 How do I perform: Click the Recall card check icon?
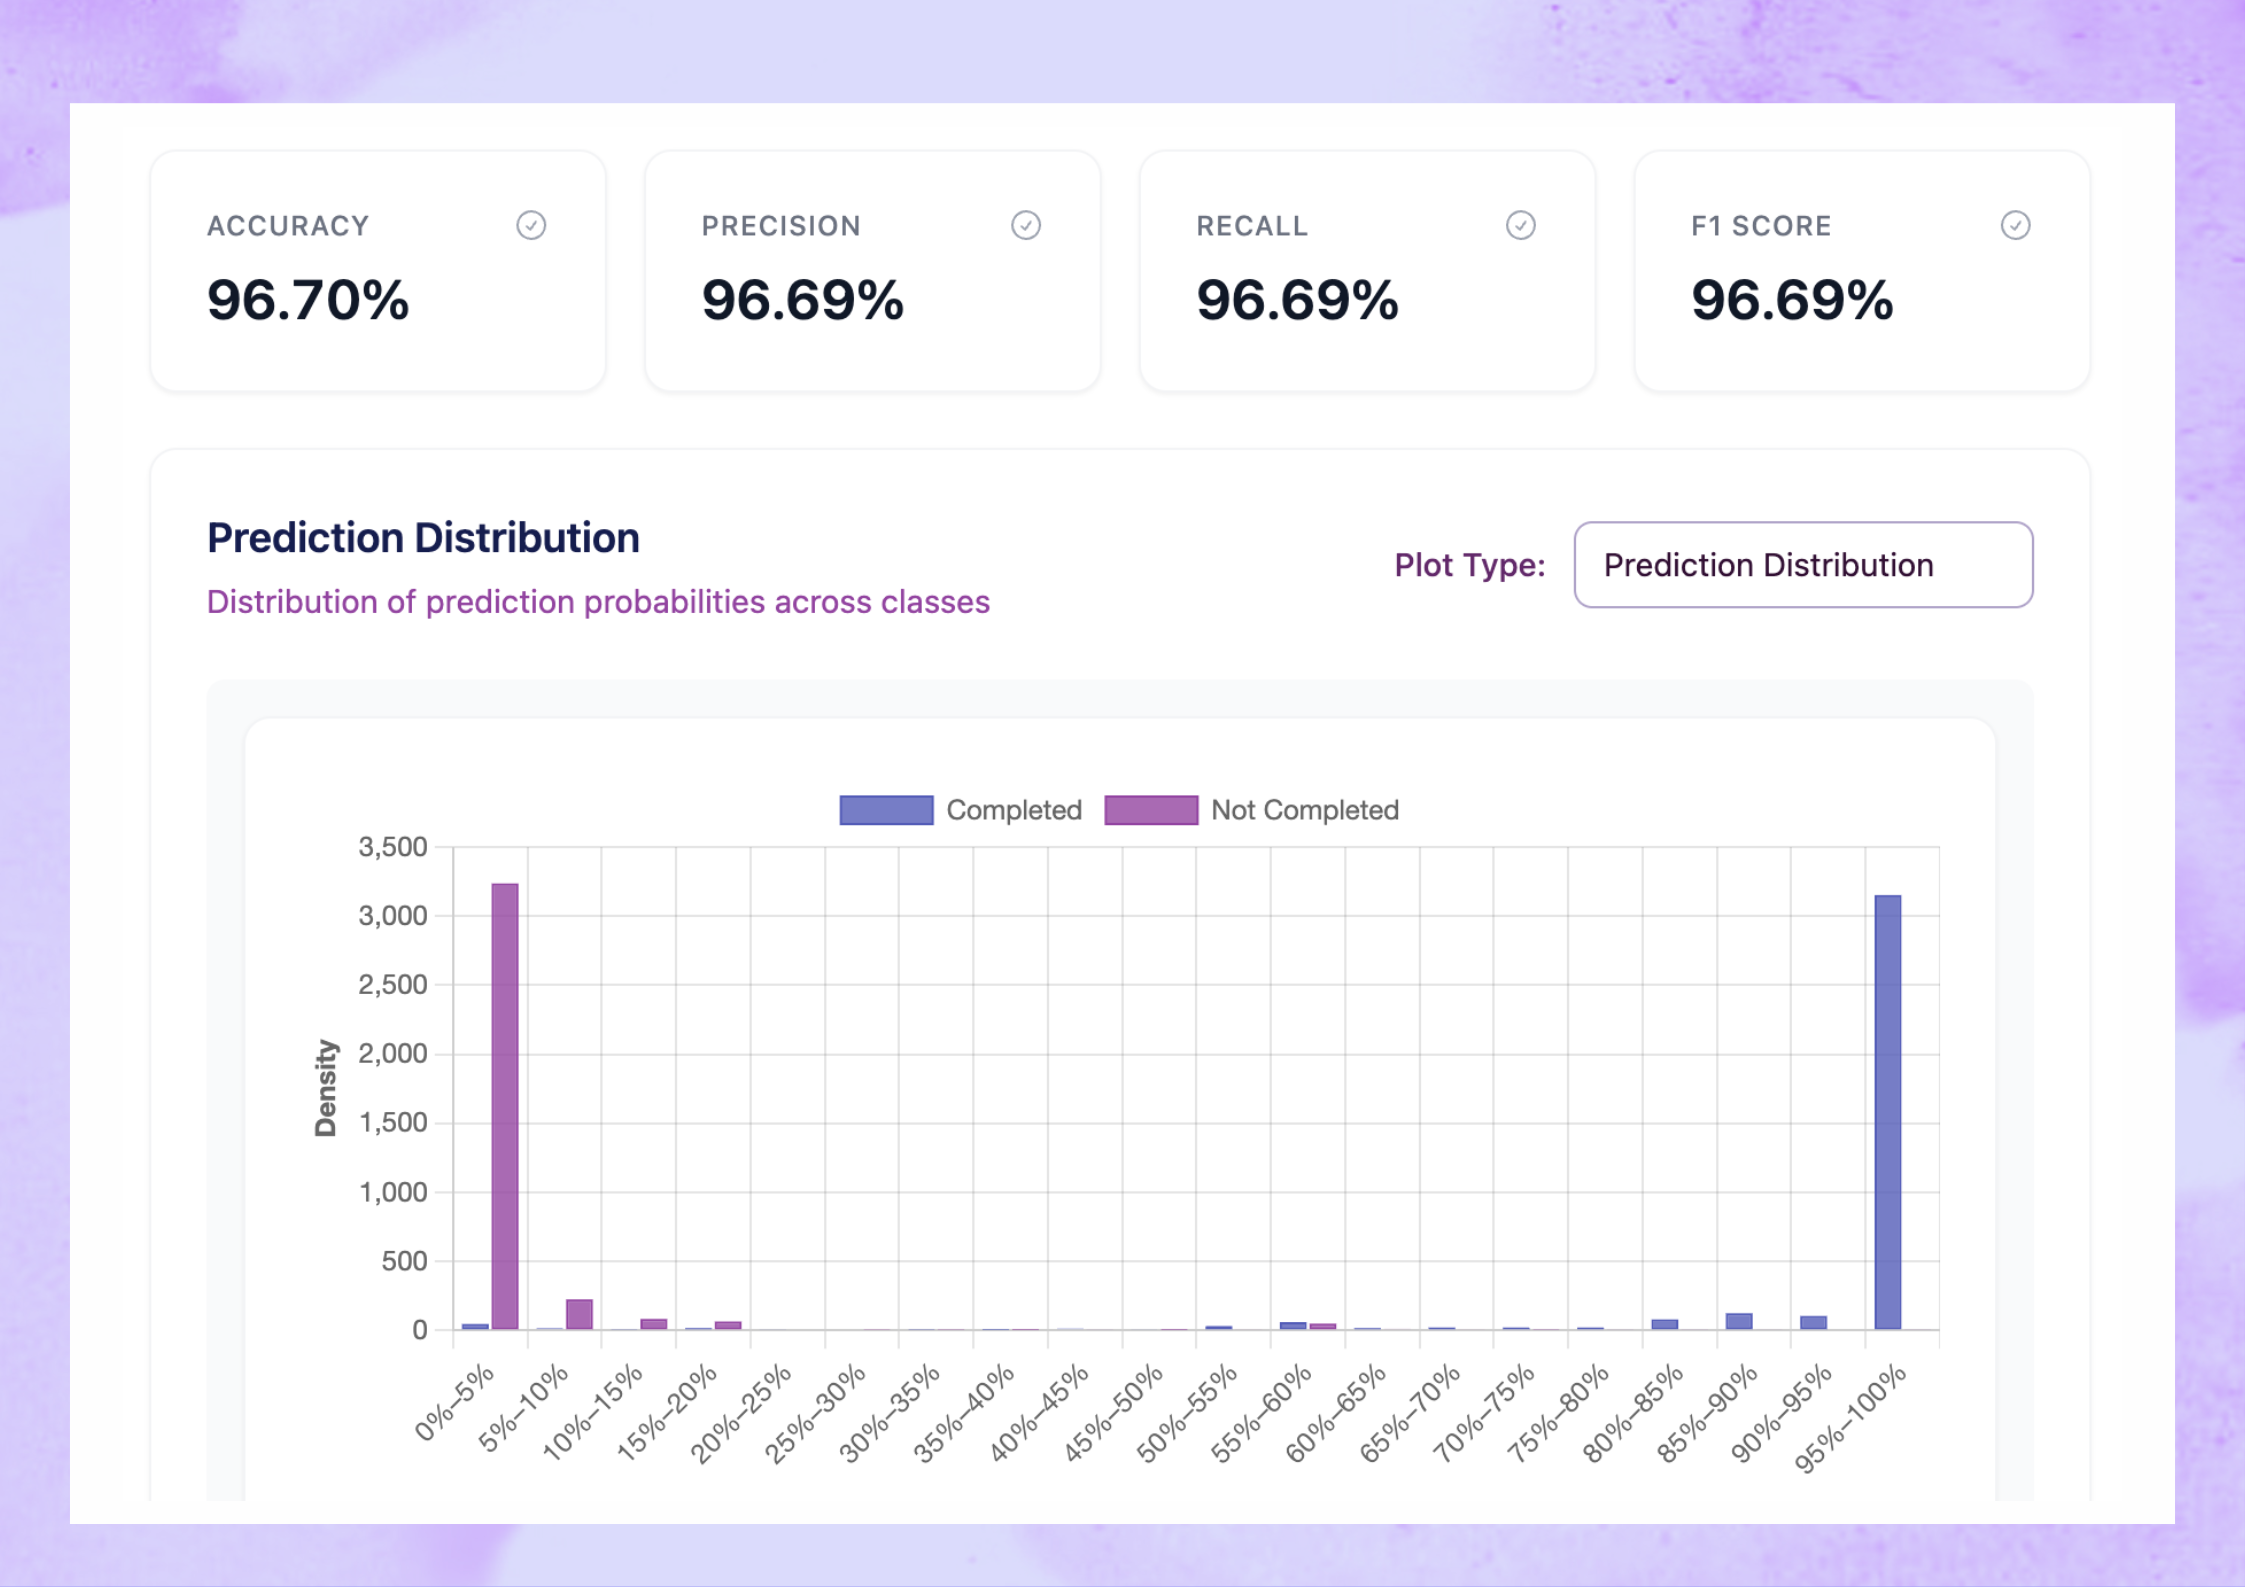1520,225
